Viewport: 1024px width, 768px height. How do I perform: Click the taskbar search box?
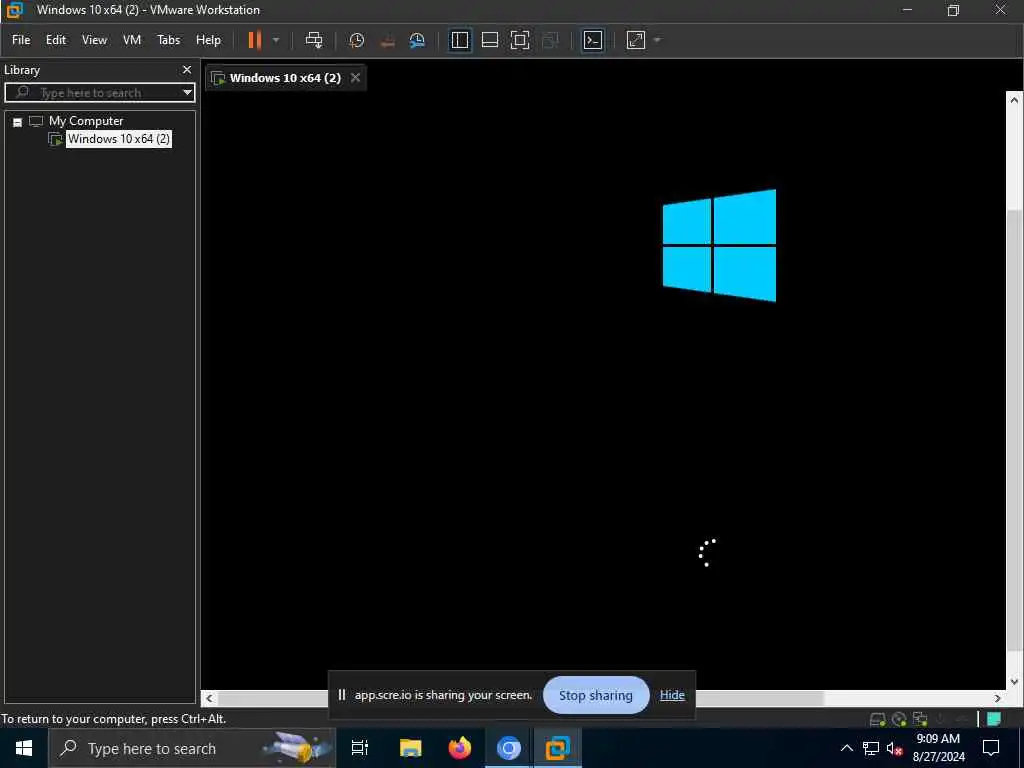(x=192, y=748)
